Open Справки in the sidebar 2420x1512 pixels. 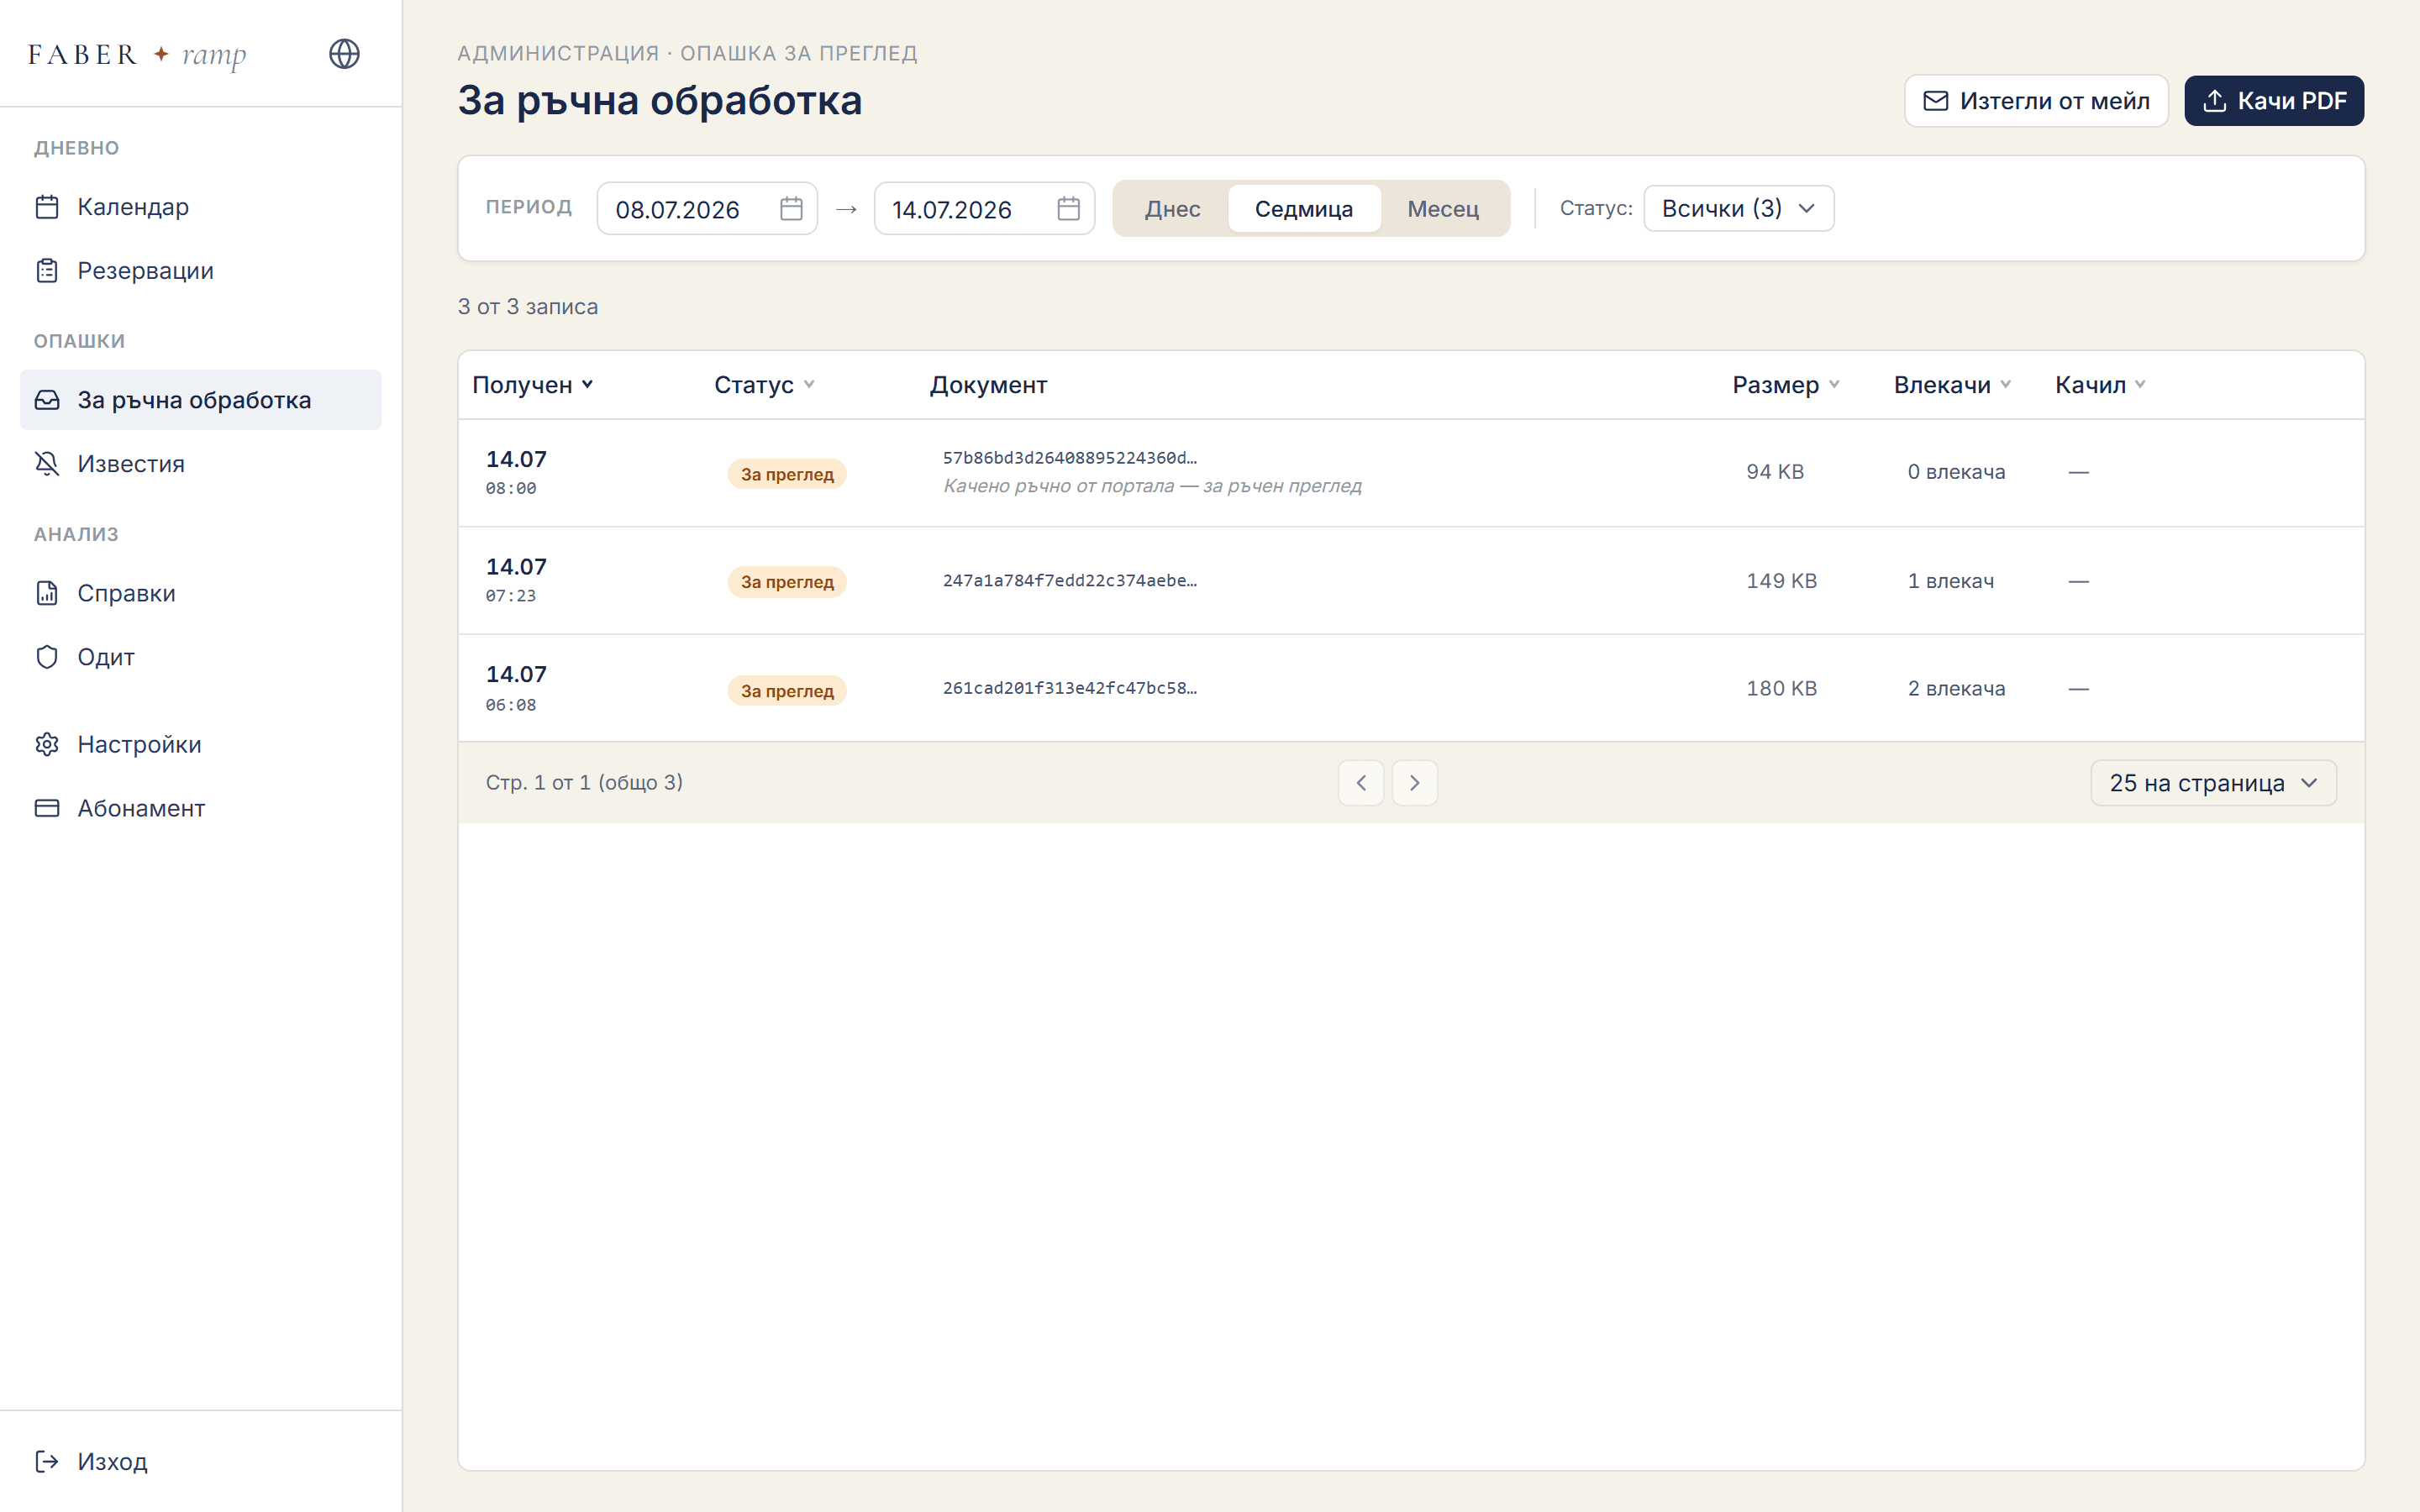pyautogui.click(x=200, y=593)
